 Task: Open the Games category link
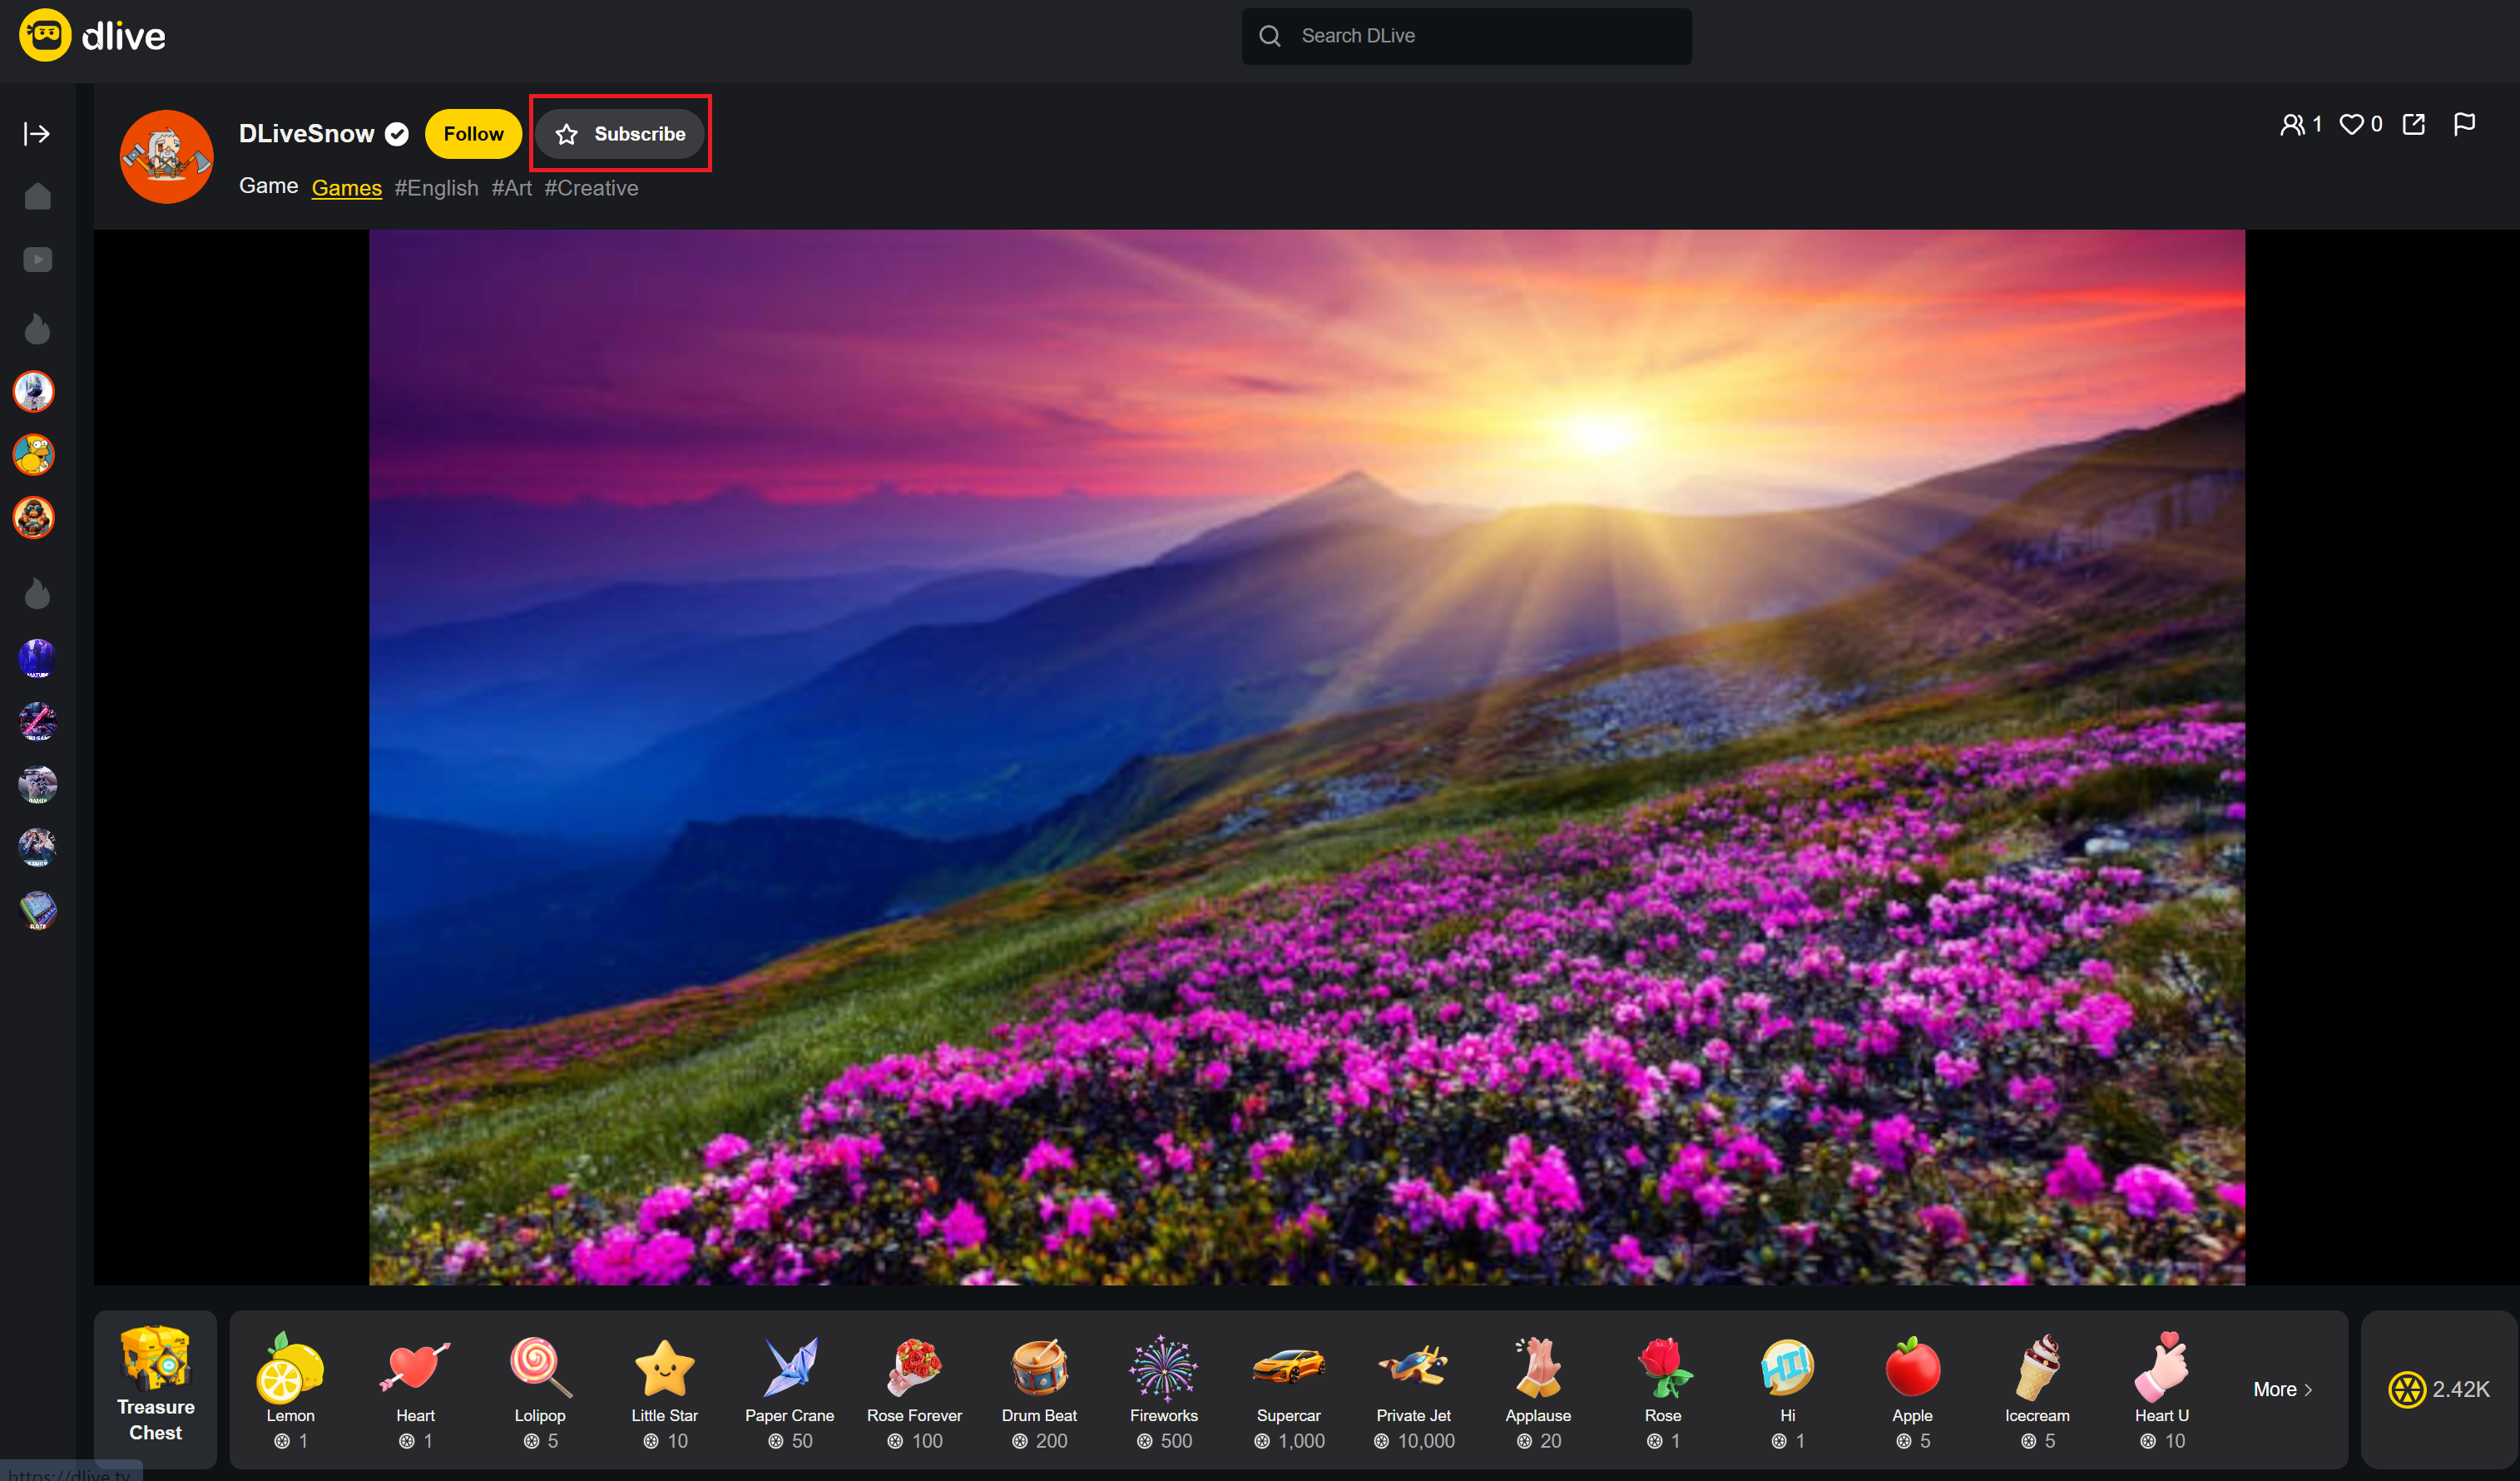coord(346,188)
